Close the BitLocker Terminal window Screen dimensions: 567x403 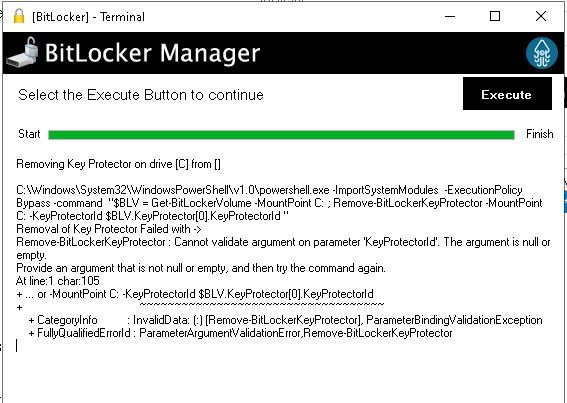pyautogui.click(x=541, y=16)
